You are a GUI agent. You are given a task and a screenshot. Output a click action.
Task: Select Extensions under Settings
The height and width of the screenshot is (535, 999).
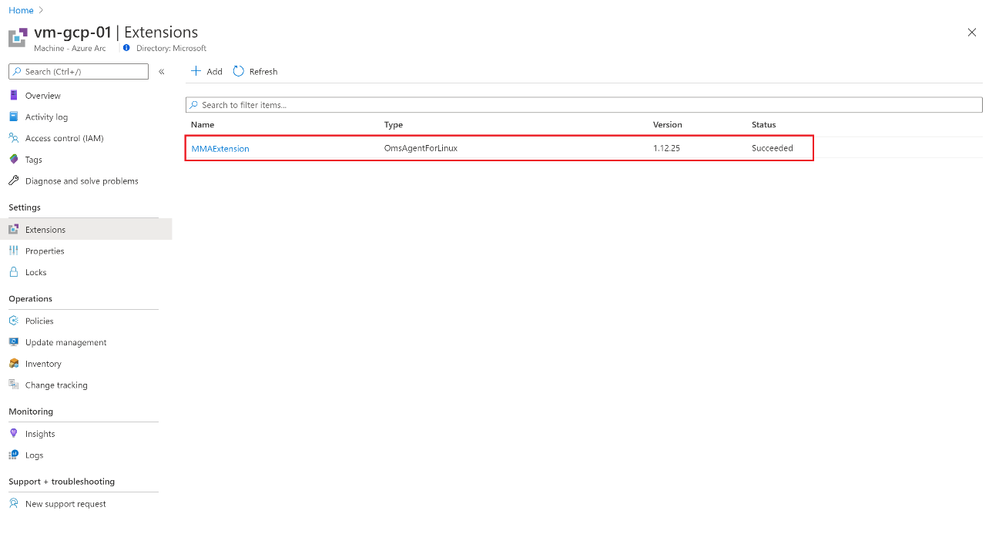click(x=45, y=229)
